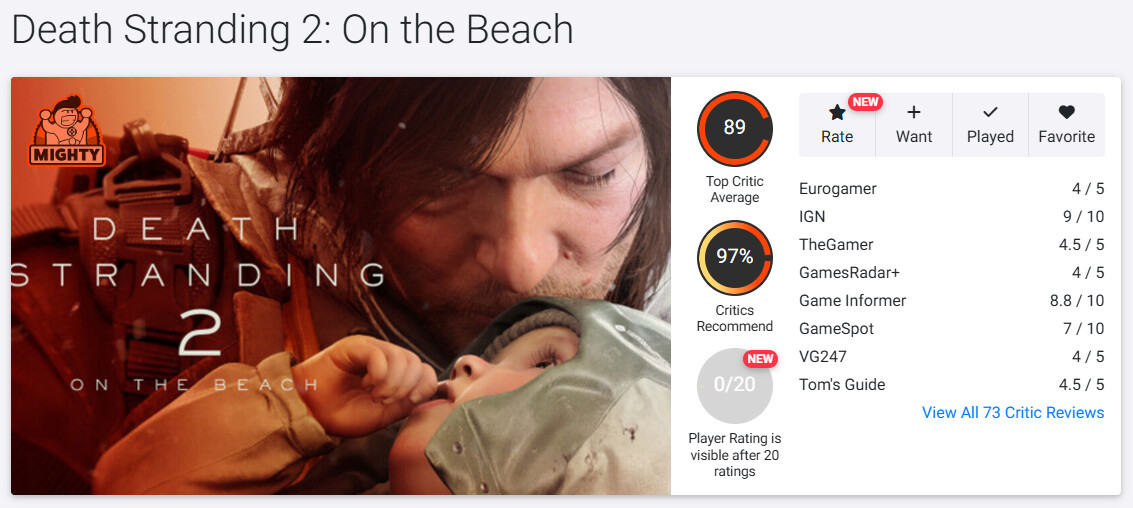Open the IGN review
1133x508 pixels.
coord(812,217)
